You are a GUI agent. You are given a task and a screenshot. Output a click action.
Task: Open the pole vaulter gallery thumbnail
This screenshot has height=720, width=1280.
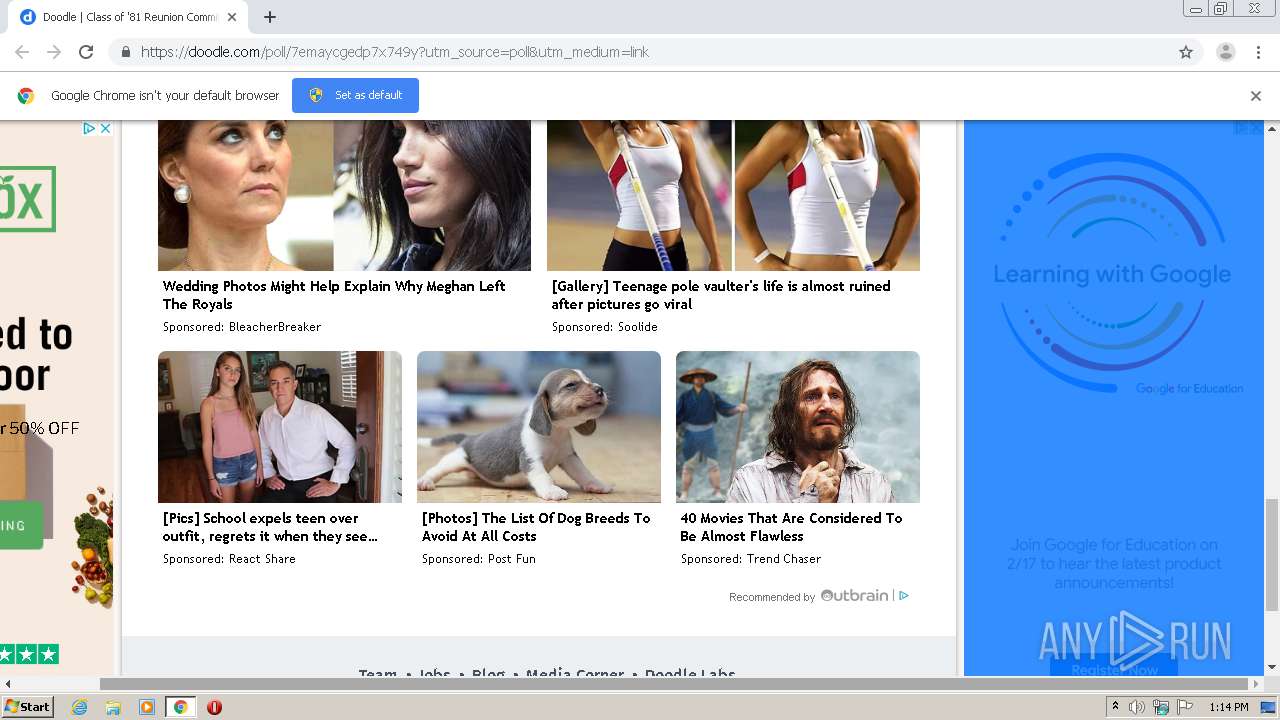tap(733, 195)
